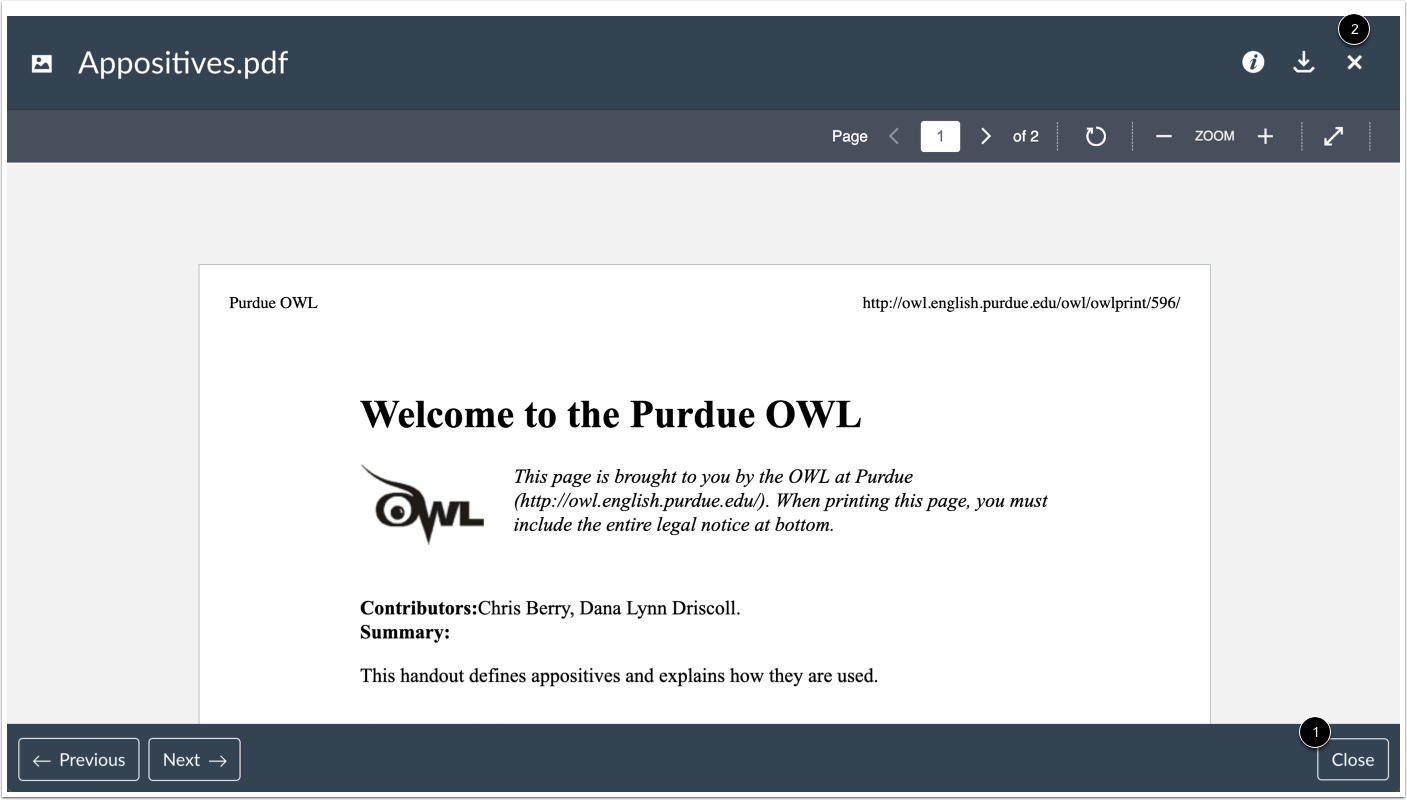Click the Close button in the footer
Image resolution: width=1407 pixels, height=800 pixels.
click(1353, 760)
